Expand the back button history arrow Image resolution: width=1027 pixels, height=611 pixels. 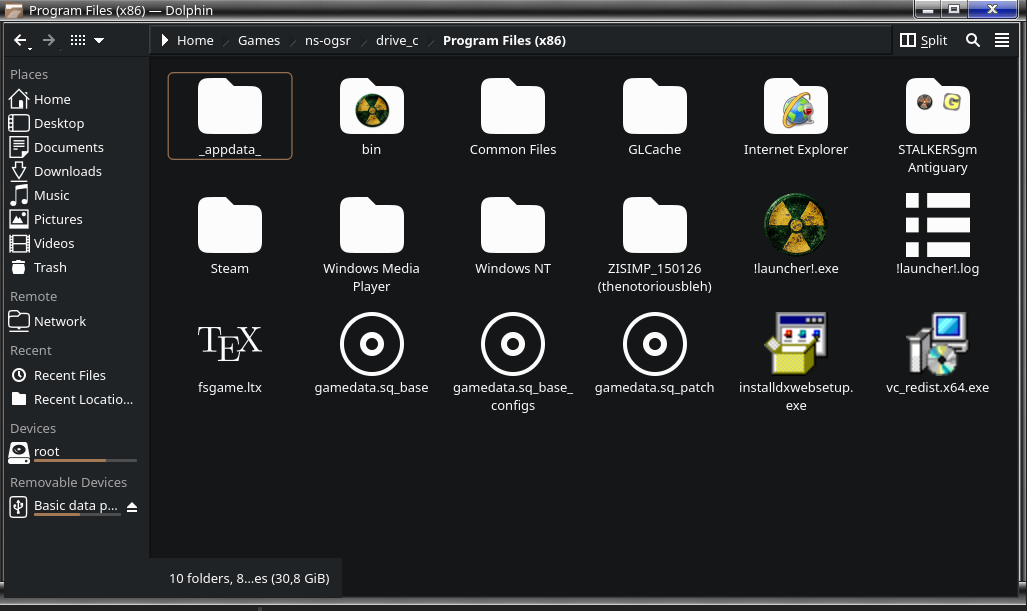(x=31, y=47)
